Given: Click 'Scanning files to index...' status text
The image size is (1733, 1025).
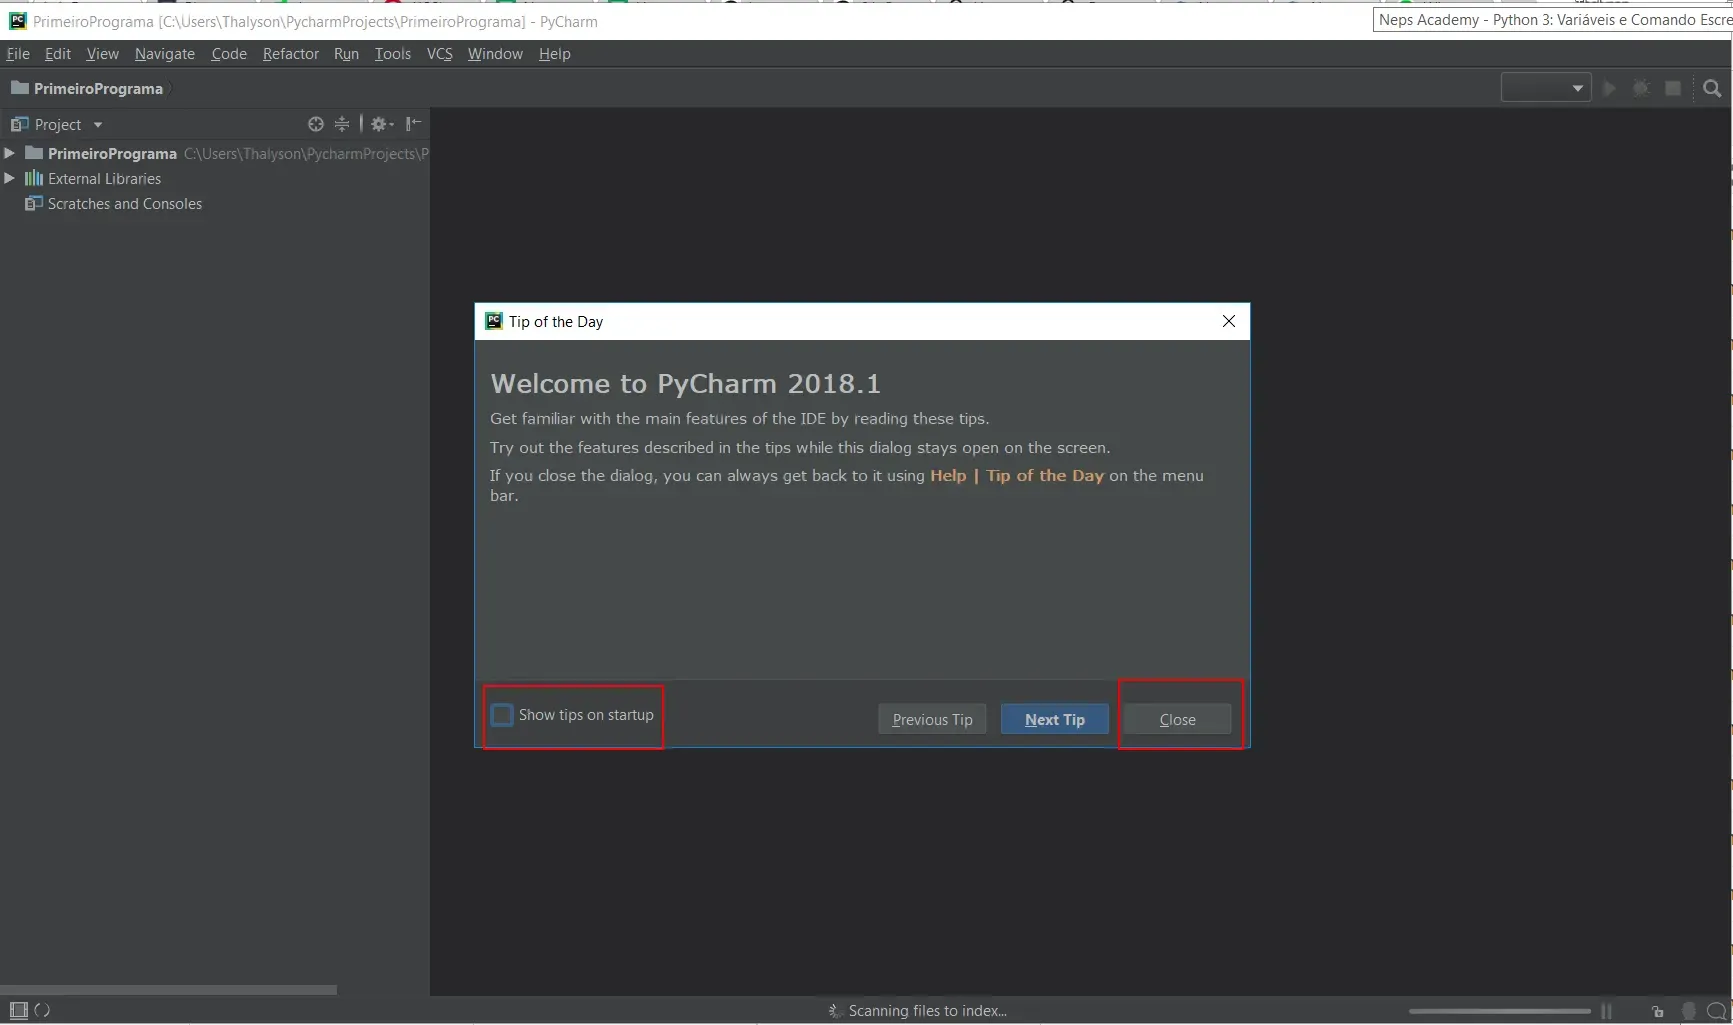Looking at the screenshot, I should (x=928, y=1011).
